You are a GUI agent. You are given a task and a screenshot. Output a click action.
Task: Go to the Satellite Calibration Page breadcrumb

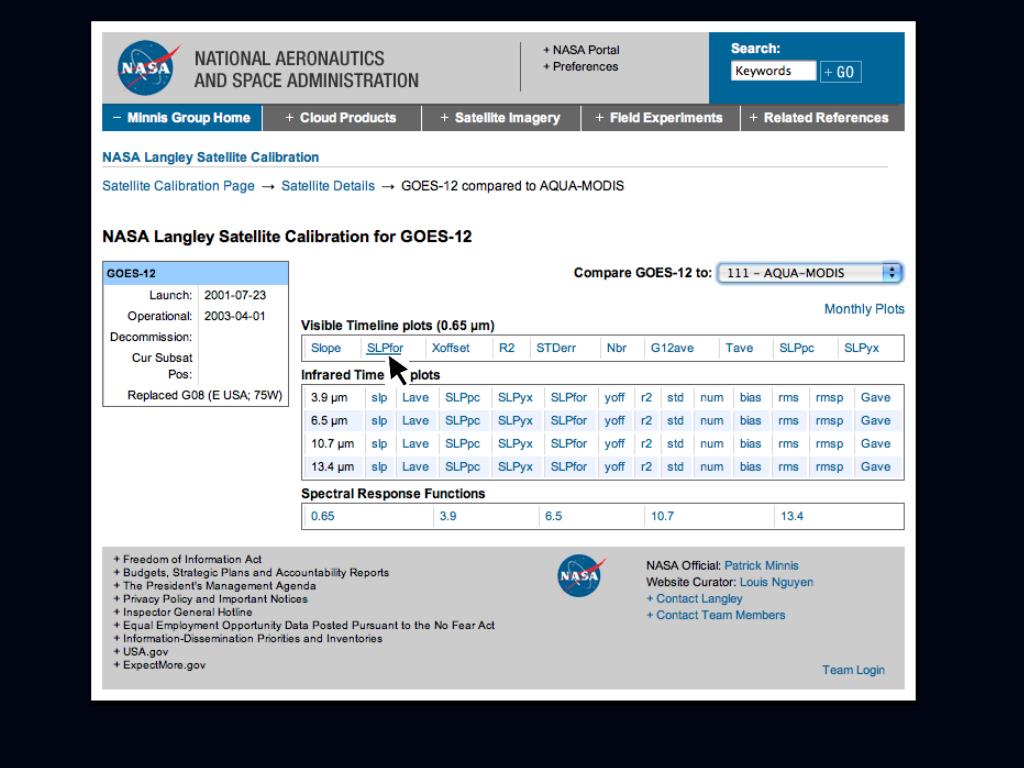tap(178, 186)
